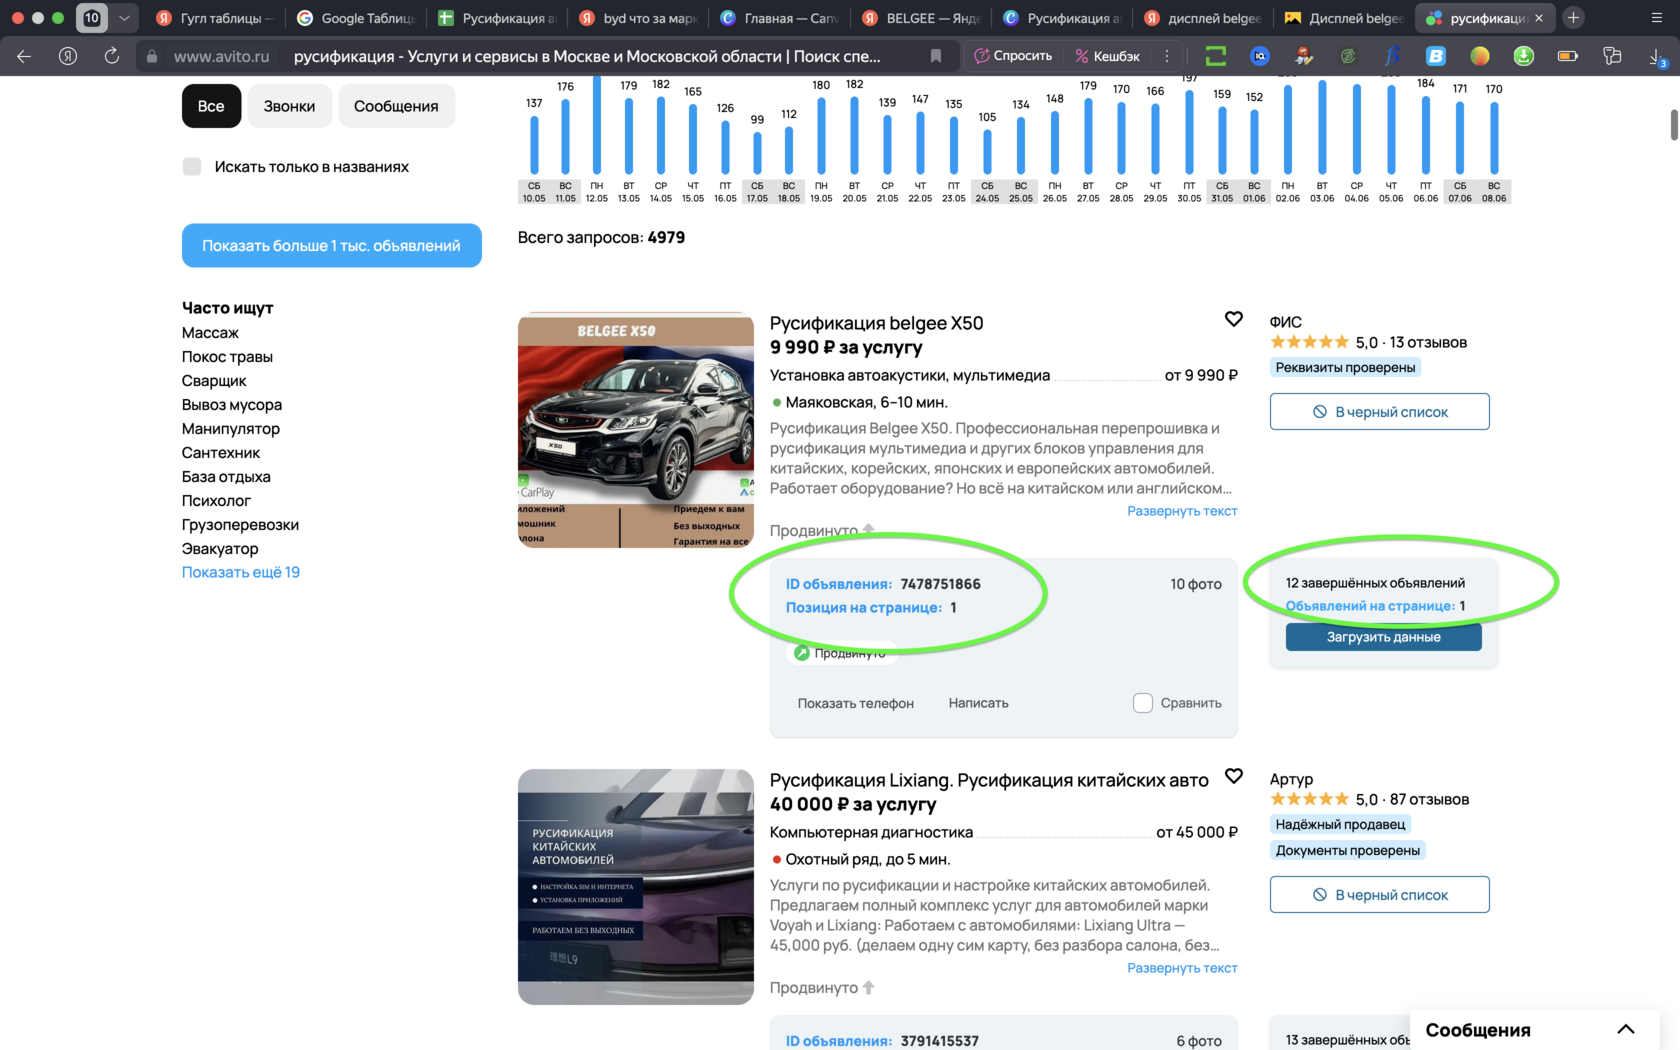Click the green bracket extension icon
This screenshot has height=1050, width=1680.
tap(1216, 56)
